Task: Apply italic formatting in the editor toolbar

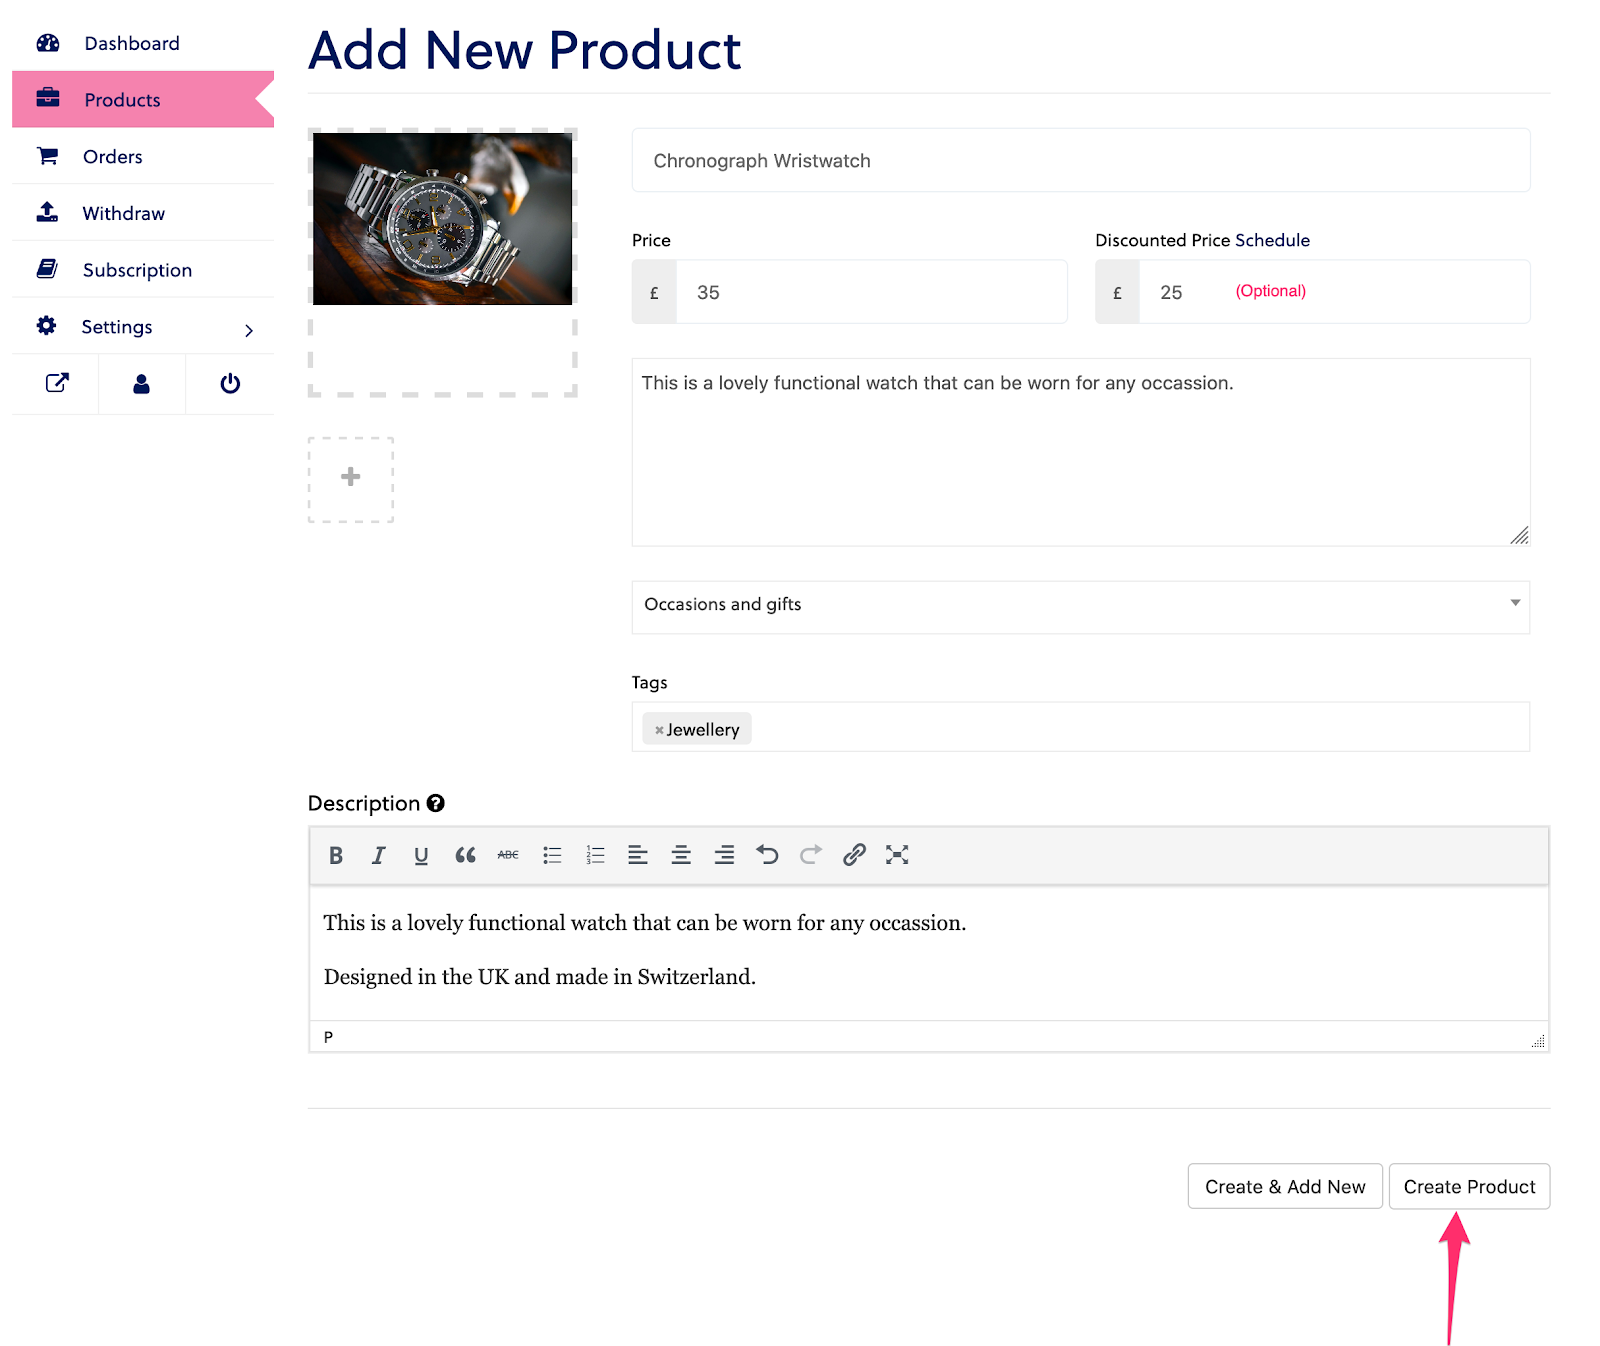Action: coord(379,855)
